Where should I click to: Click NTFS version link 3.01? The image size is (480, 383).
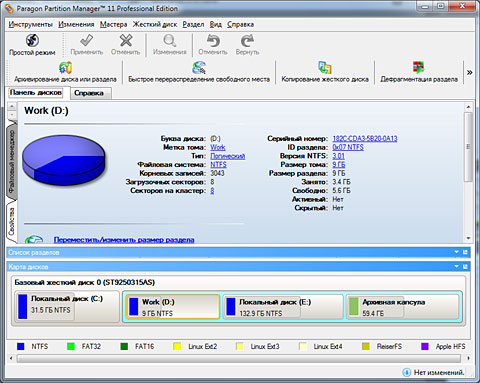coord(338,156)
